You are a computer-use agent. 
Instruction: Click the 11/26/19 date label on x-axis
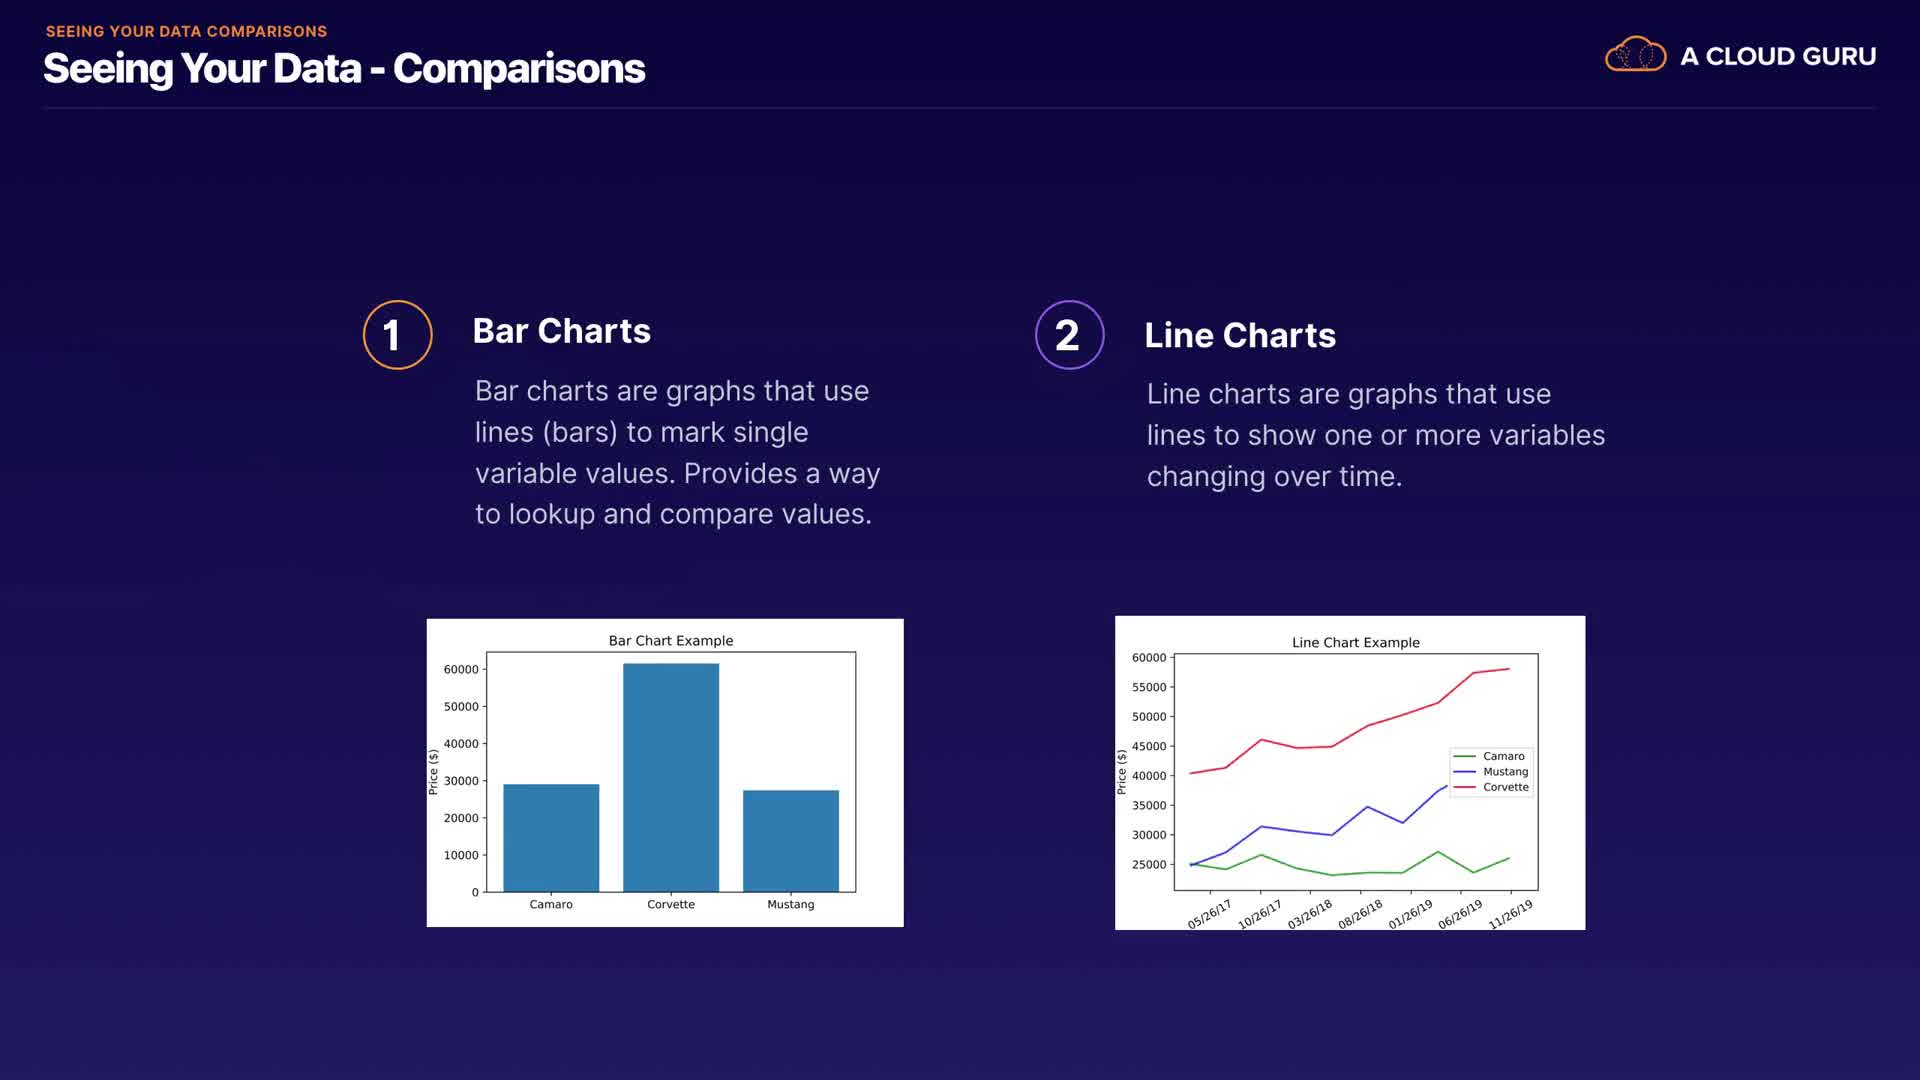(x=1510, y=914)
